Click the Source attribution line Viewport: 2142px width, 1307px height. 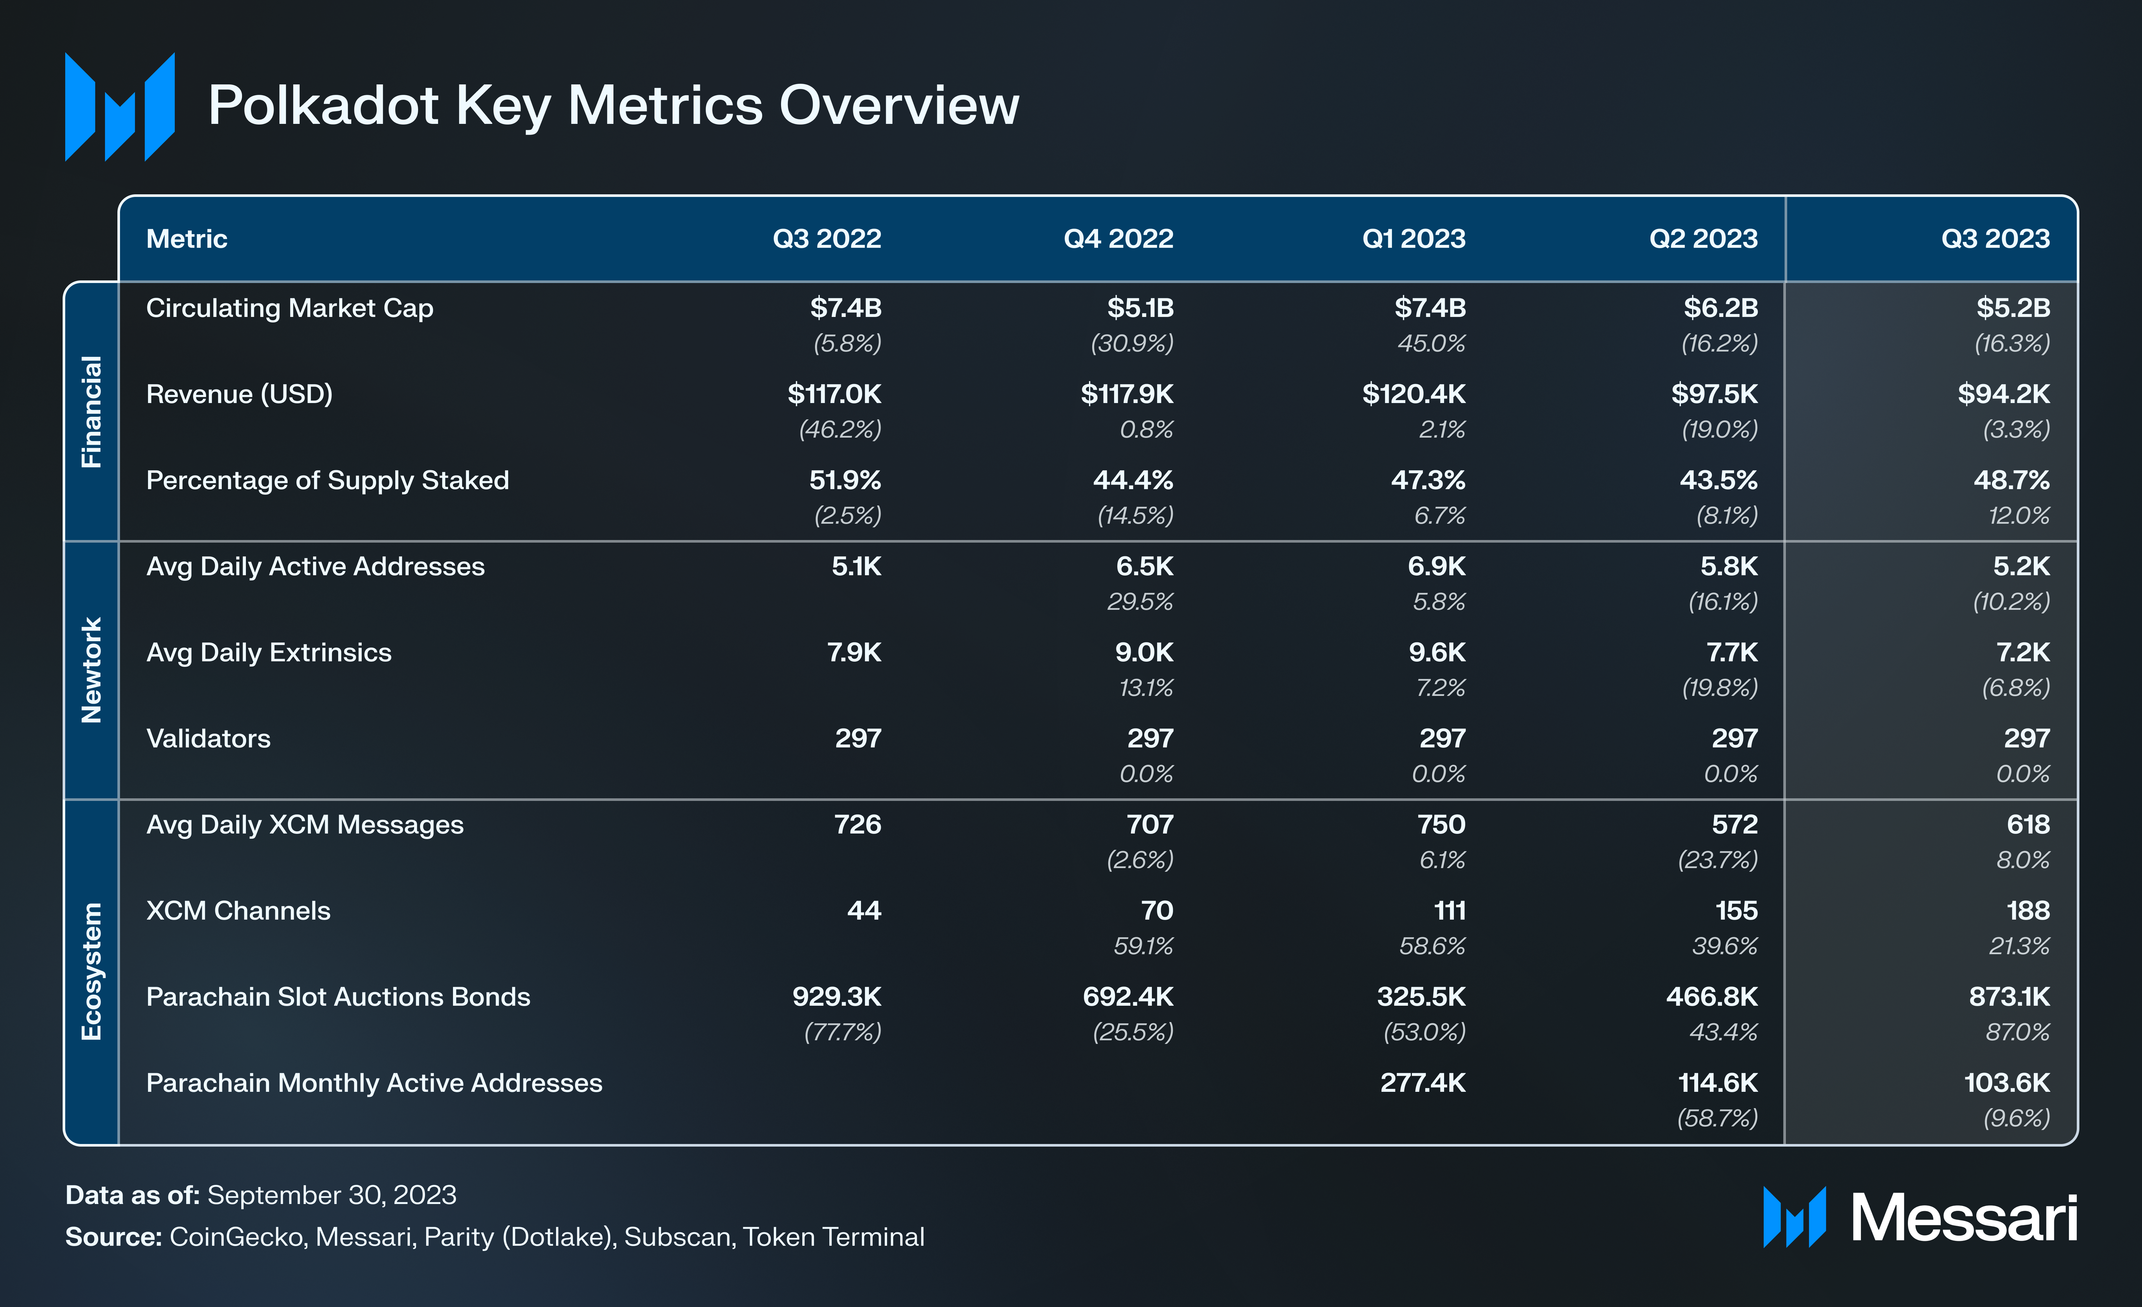point(494,1237)
